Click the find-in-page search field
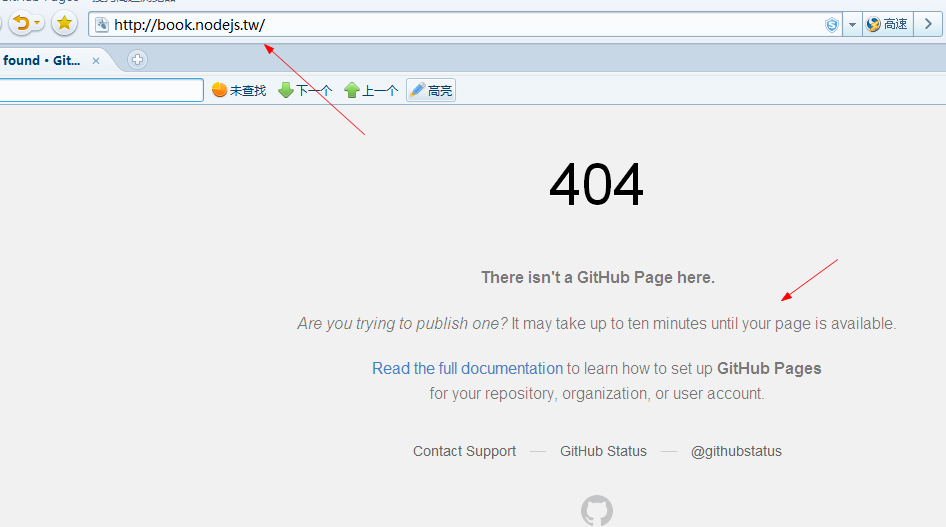 click(x=101, y=90)
